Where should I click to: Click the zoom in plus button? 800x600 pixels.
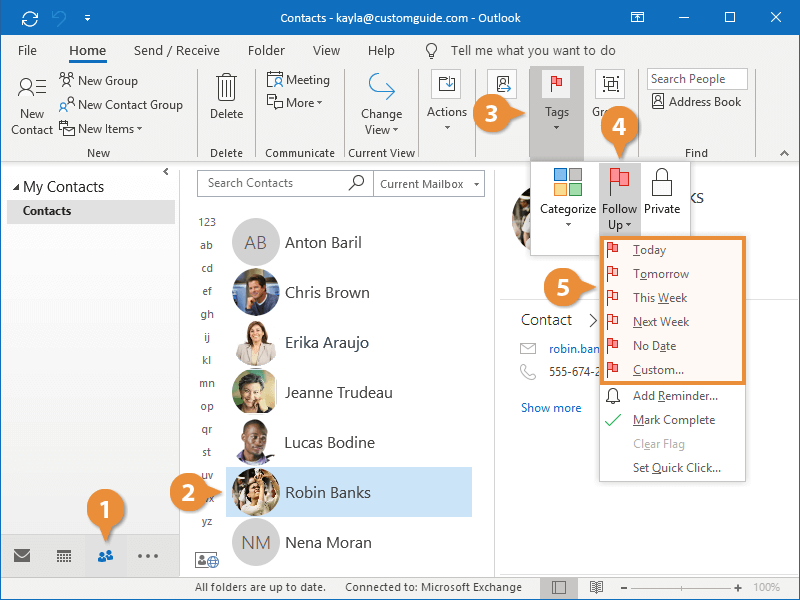coord(738,588)
